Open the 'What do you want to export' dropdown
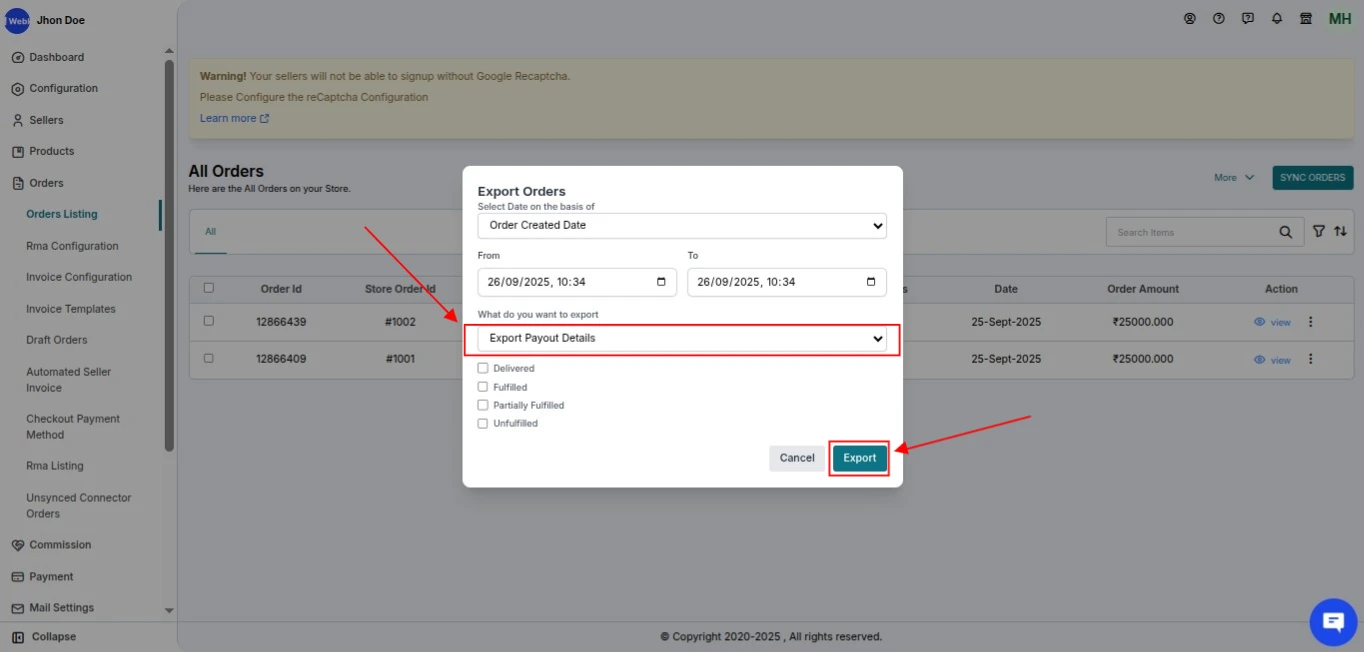Image resolution: width=1365 pixels, height=653 pixels. pos(681,339)
